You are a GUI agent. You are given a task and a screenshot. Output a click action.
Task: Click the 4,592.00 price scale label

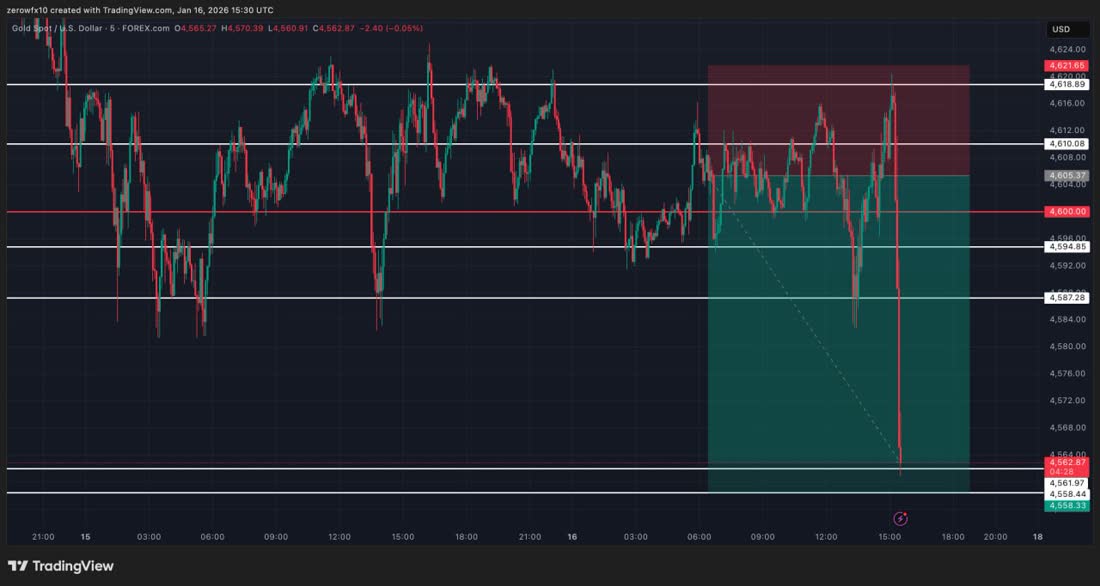click(x=1066, y=265)
